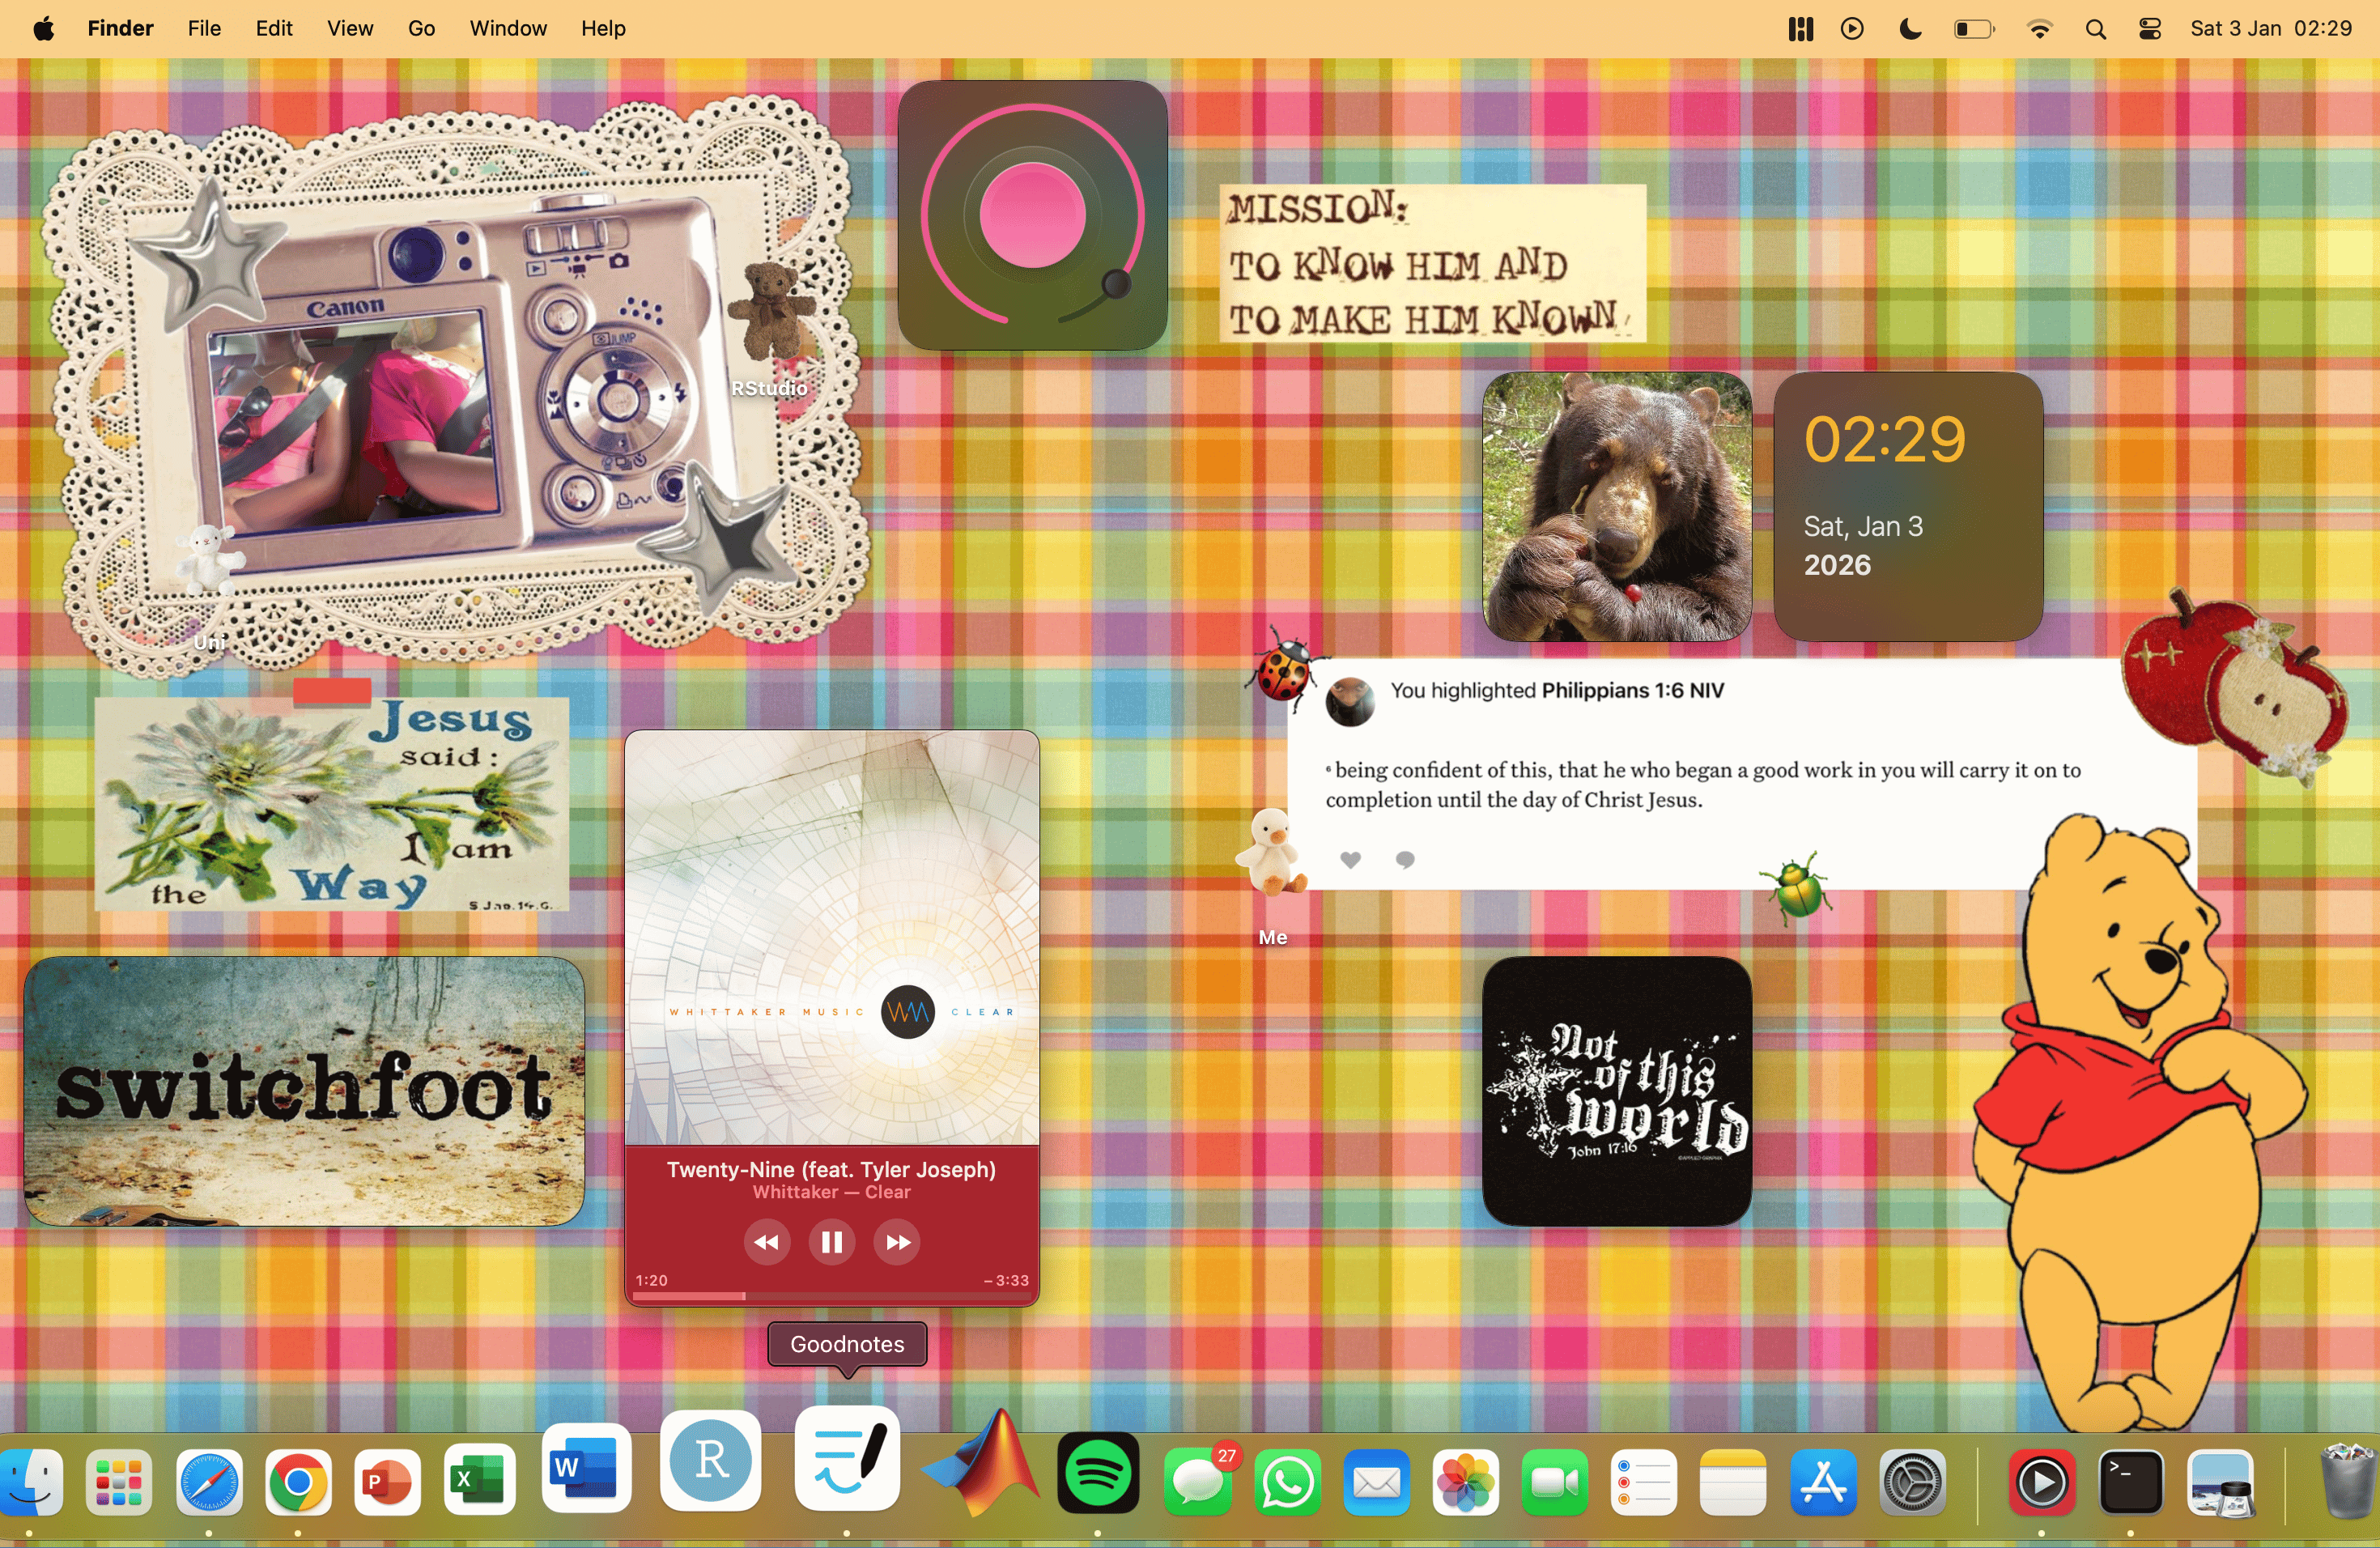Click the clock widget showing 02:29
2380x1548 pixels.
[1908, 506]
